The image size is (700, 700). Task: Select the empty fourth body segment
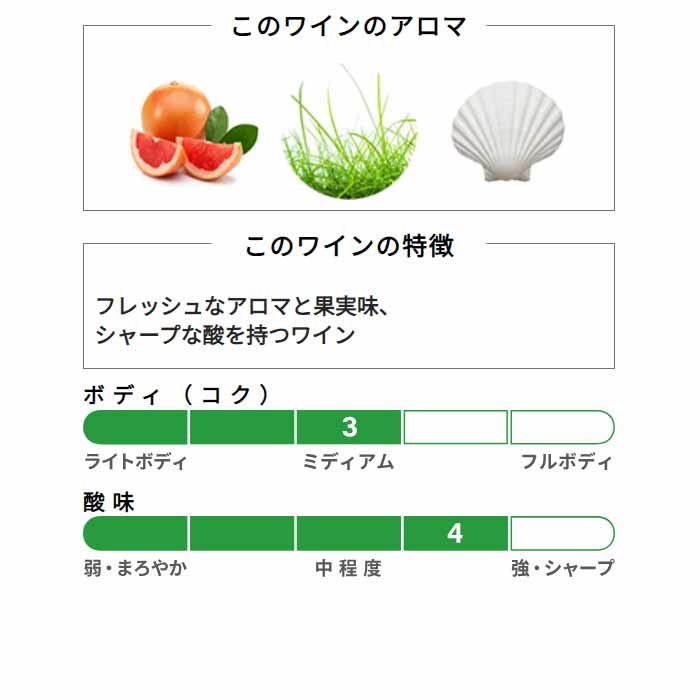455,427
